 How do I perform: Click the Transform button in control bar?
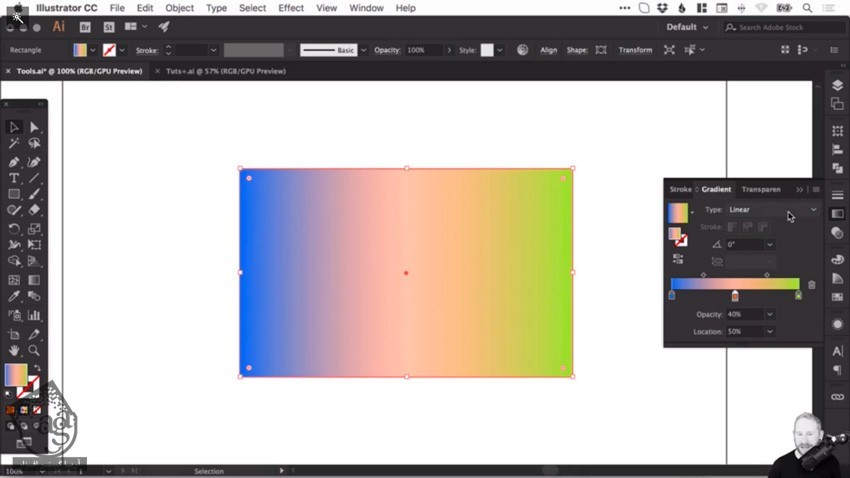pyautogui.click(x=635, y=50)
